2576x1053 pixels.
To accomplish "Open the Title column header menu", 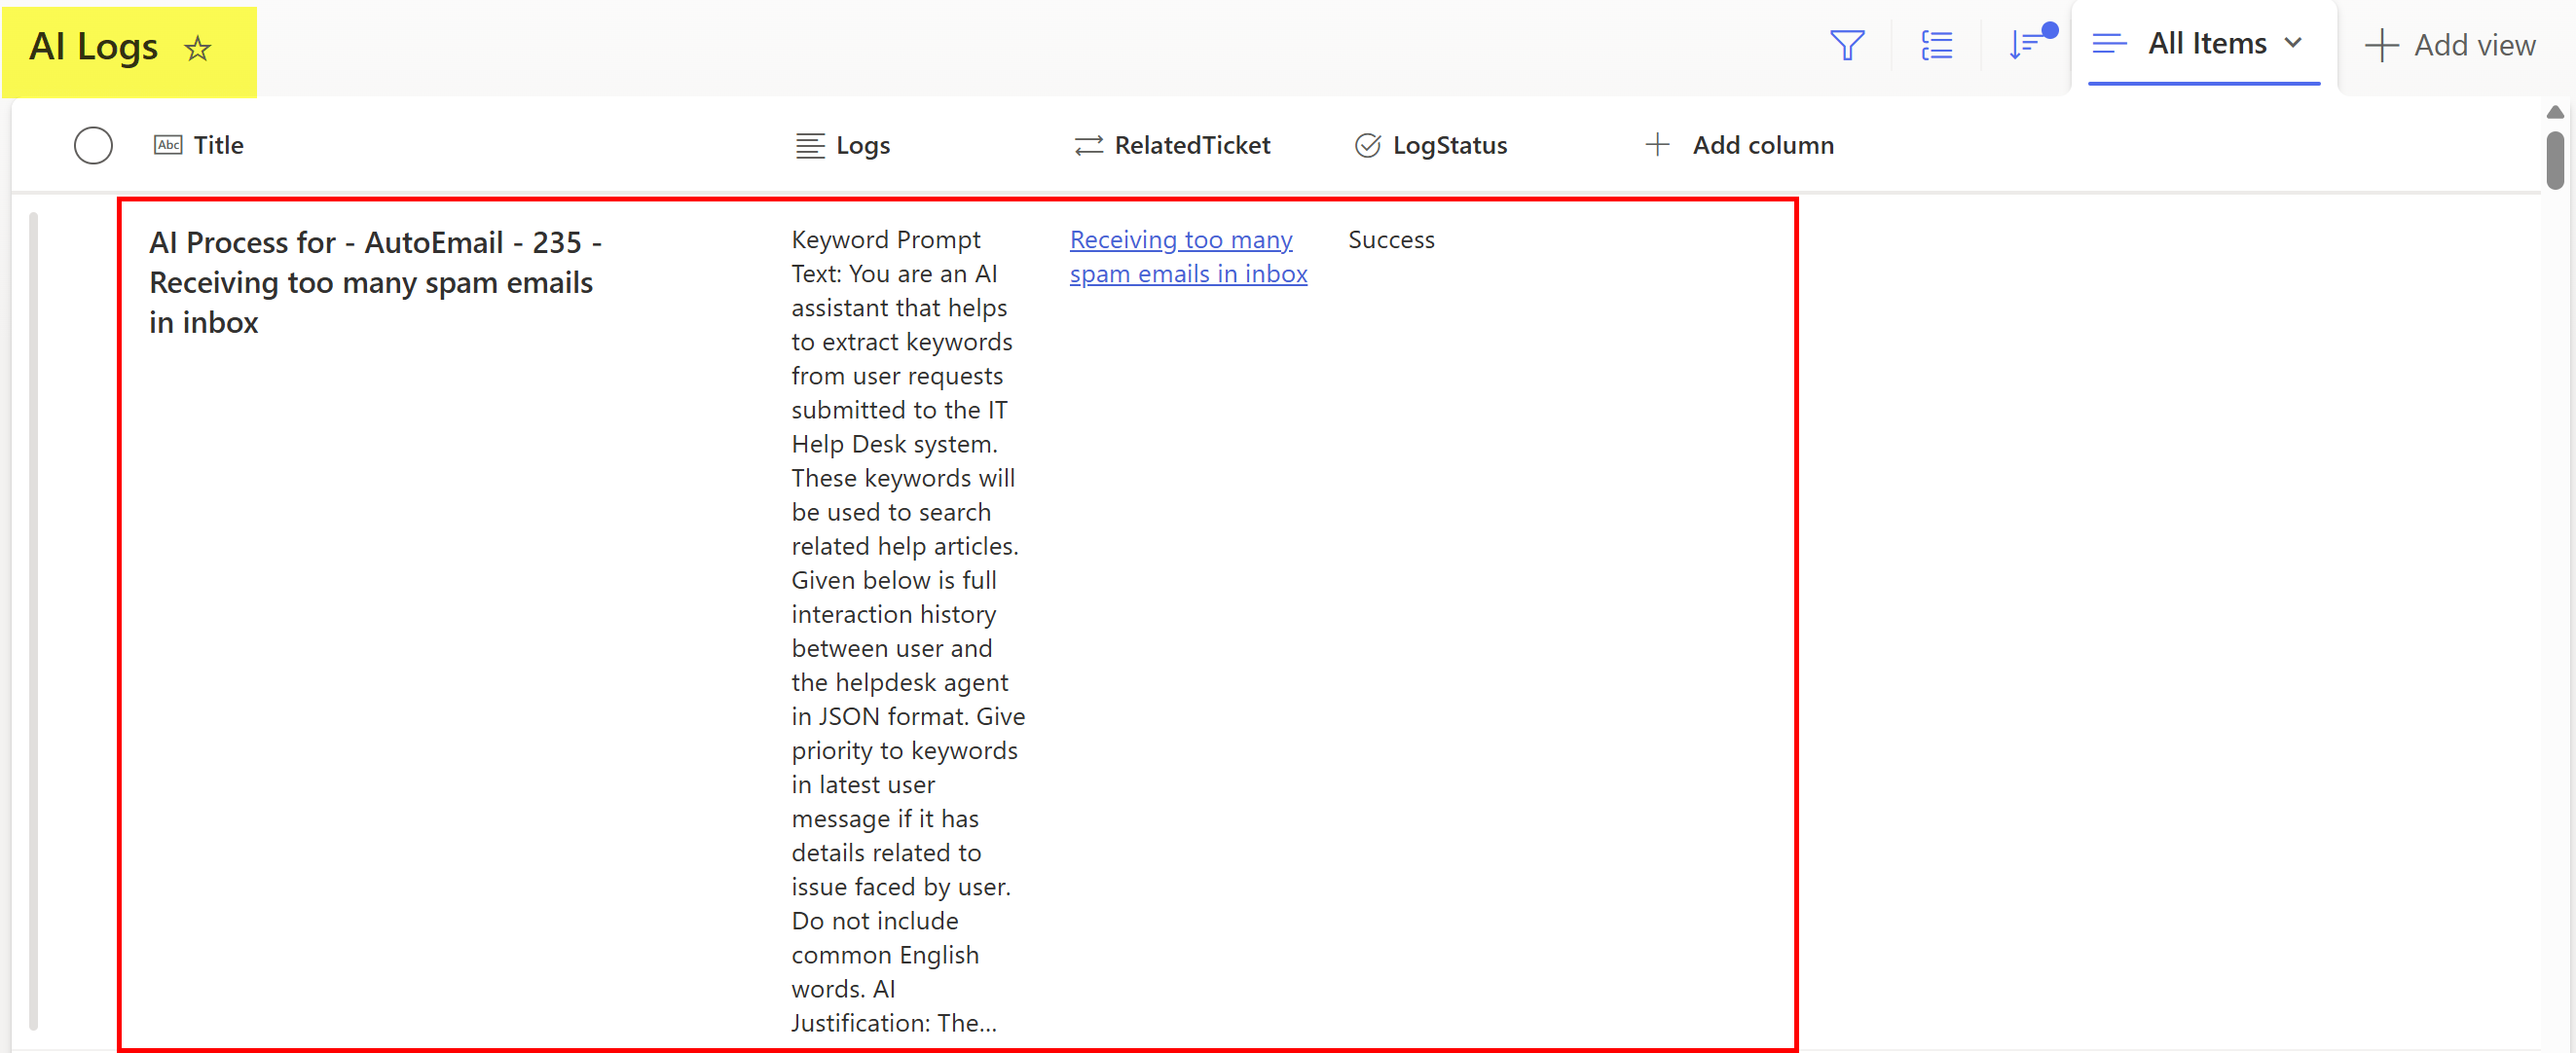I will (x=218, y=146).
